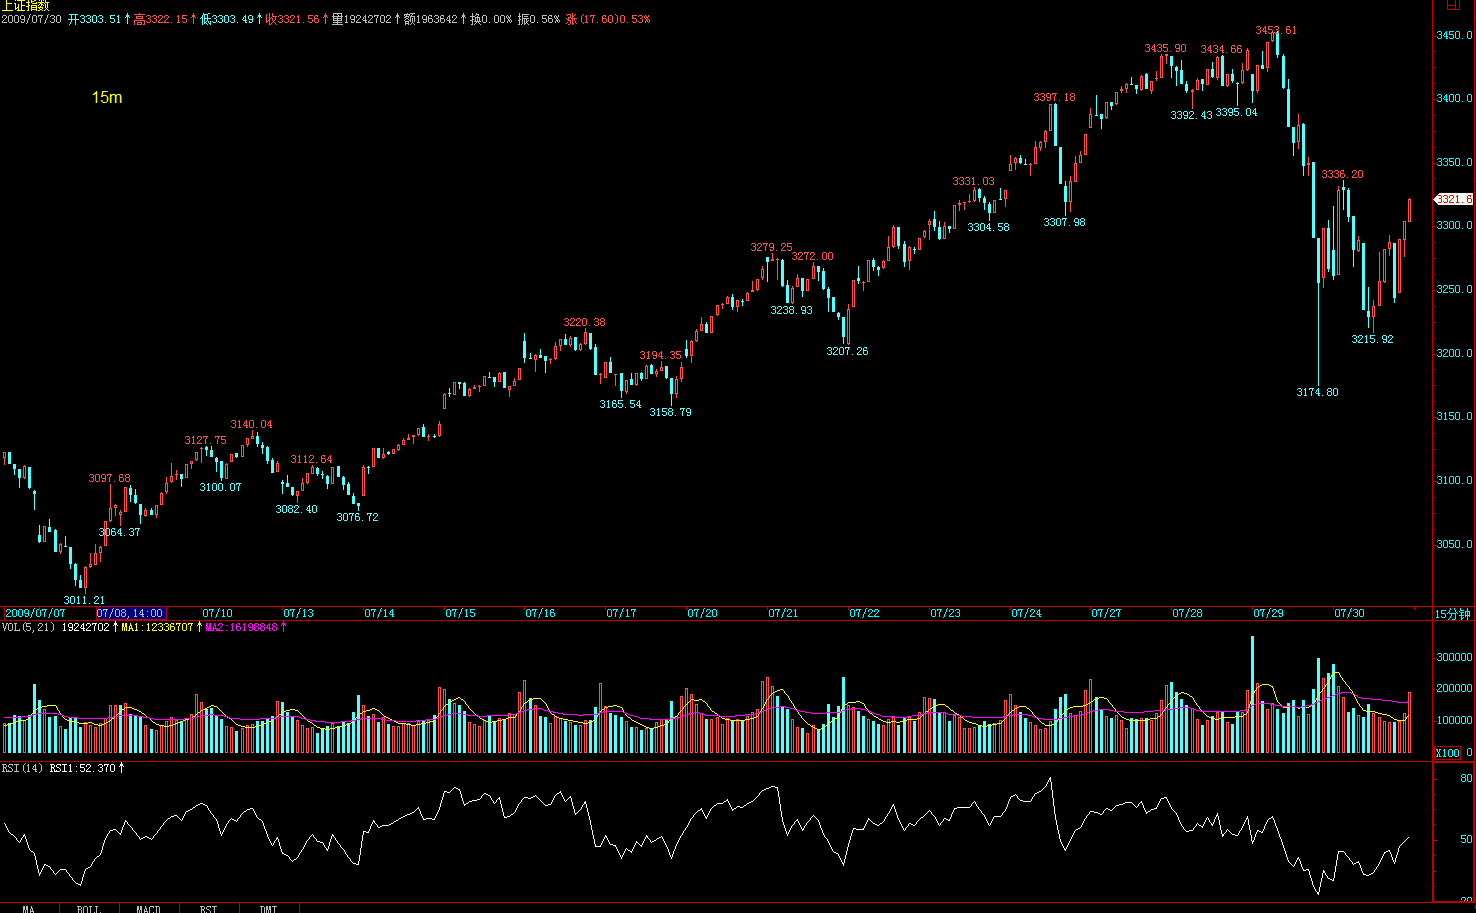Image resolution: width=1476 pixels, height=913 pixels.
Task: Click the current price tag 3321.6
Action: click(x=1454, y=199)
